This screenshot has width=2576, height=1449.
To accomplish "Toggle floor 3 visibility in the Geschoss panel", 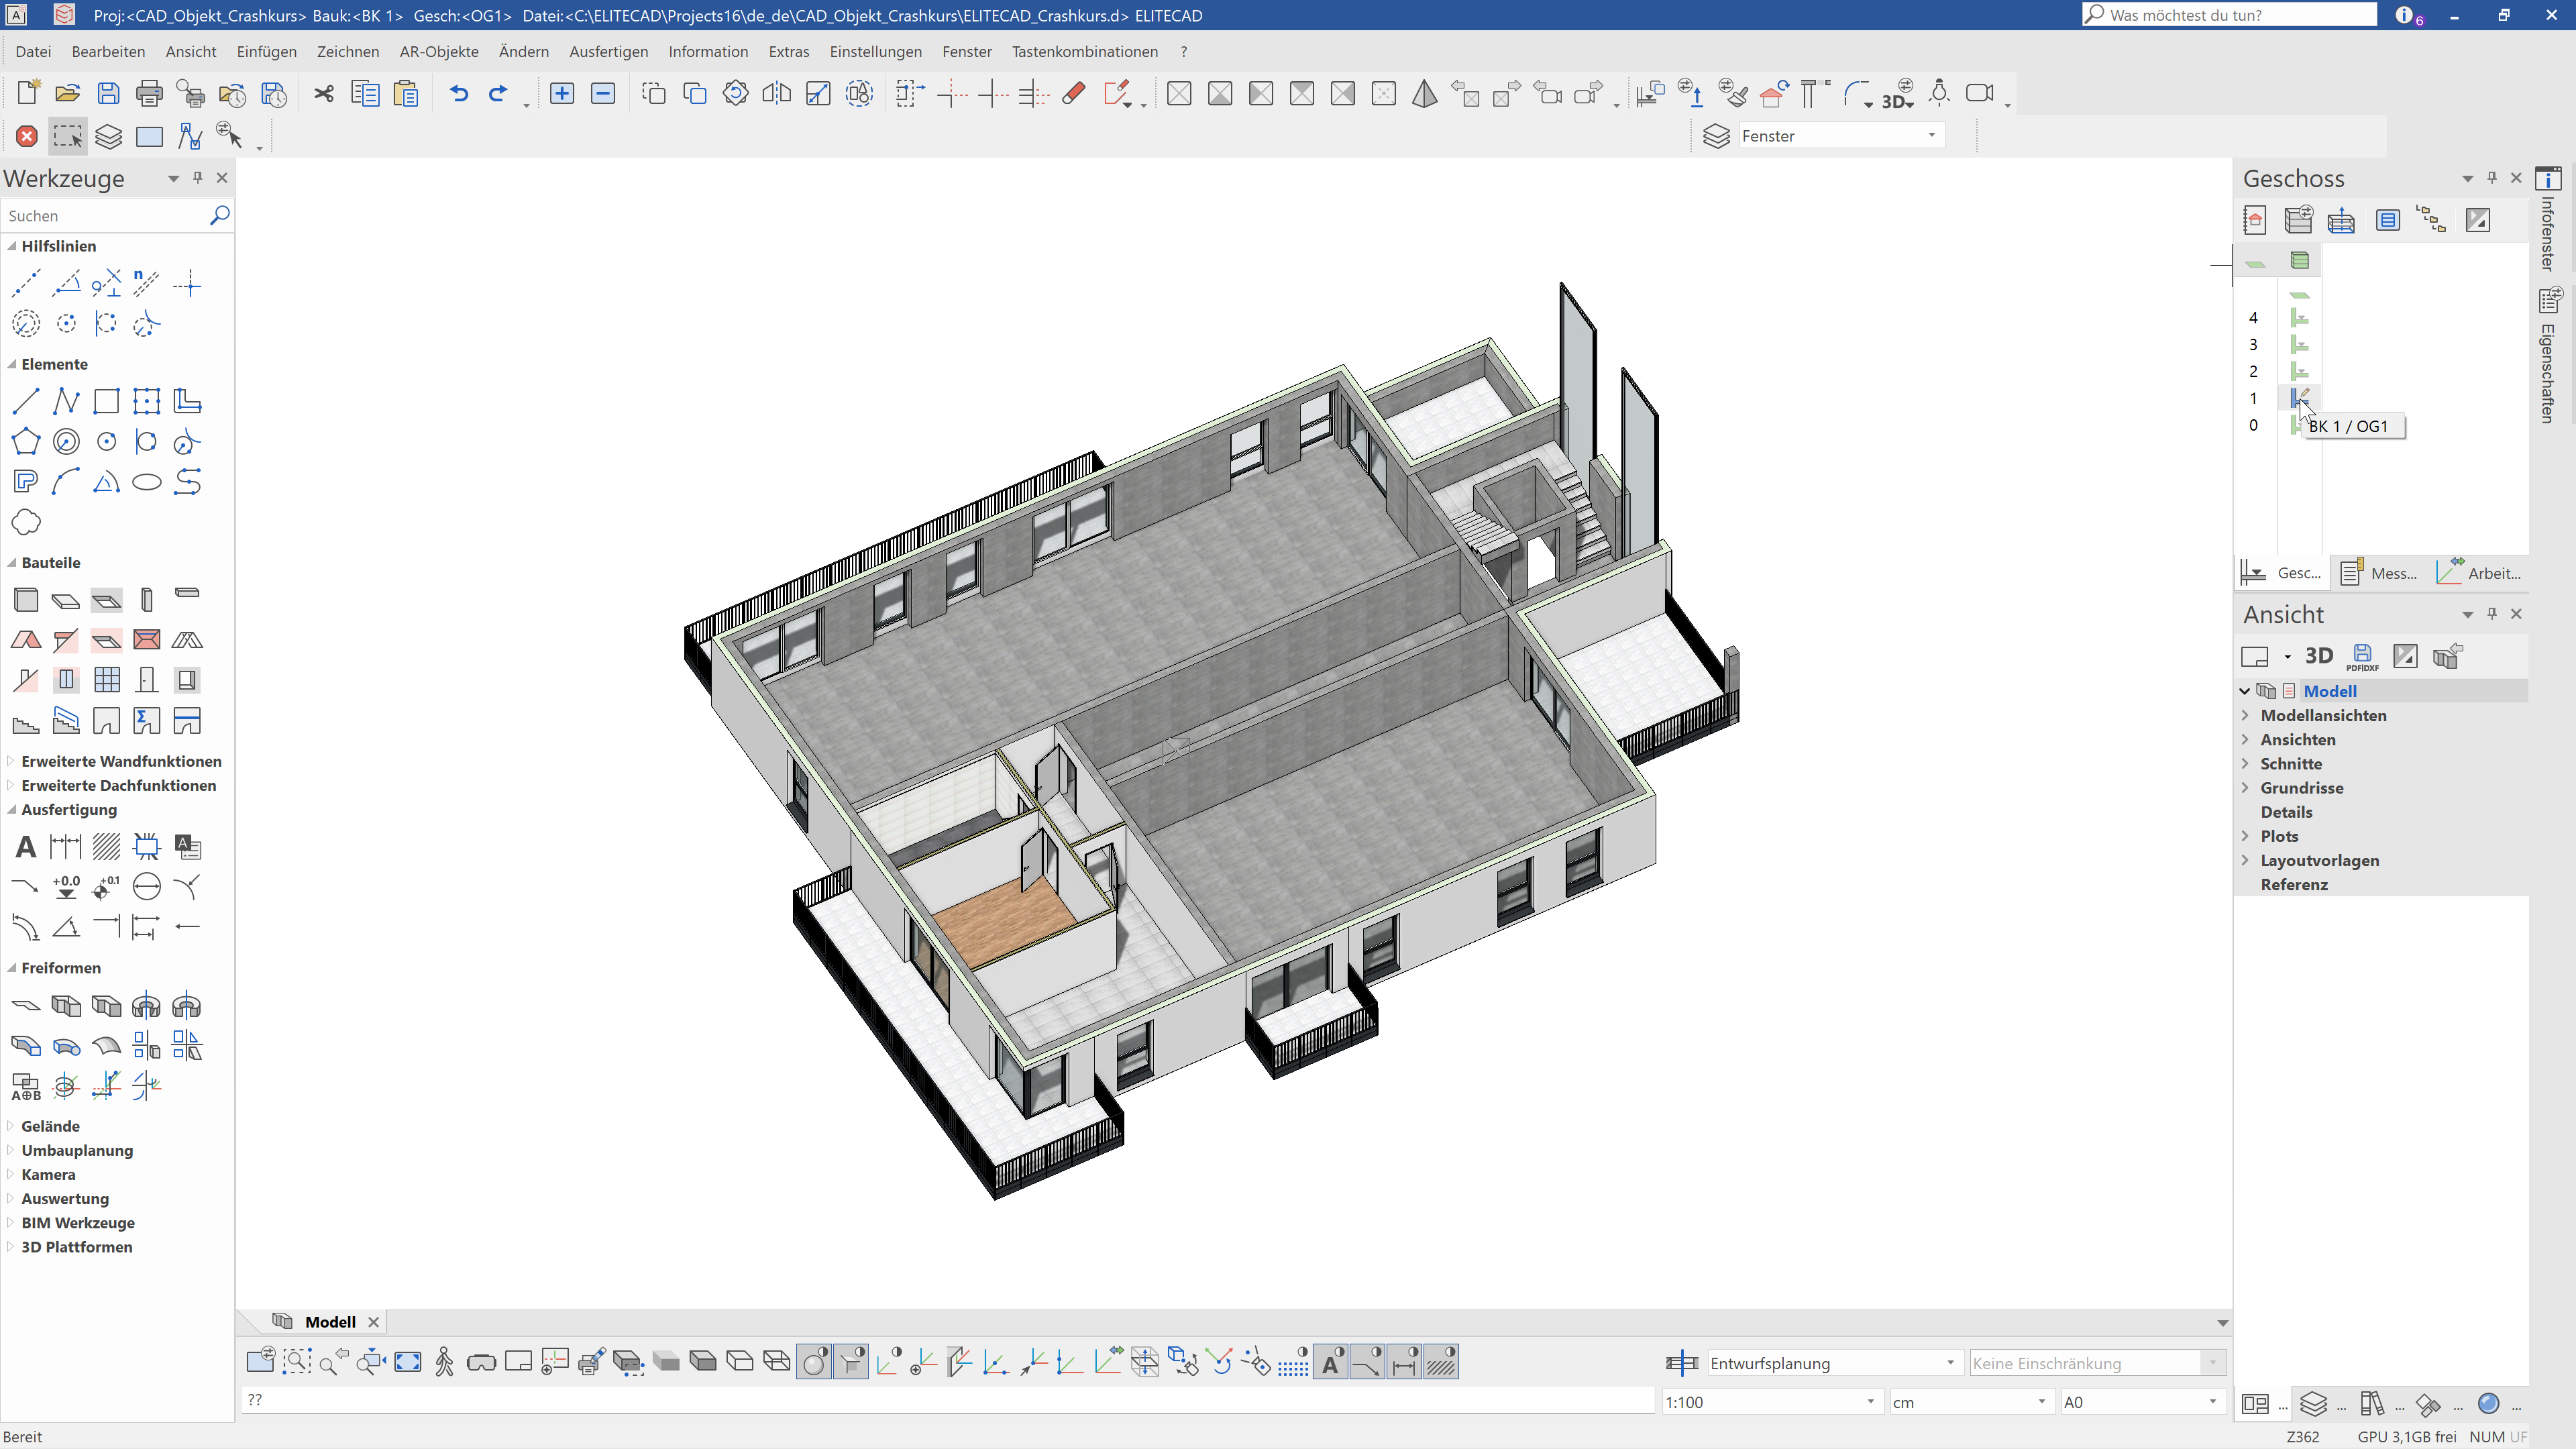I will (x=2299, y=345).
